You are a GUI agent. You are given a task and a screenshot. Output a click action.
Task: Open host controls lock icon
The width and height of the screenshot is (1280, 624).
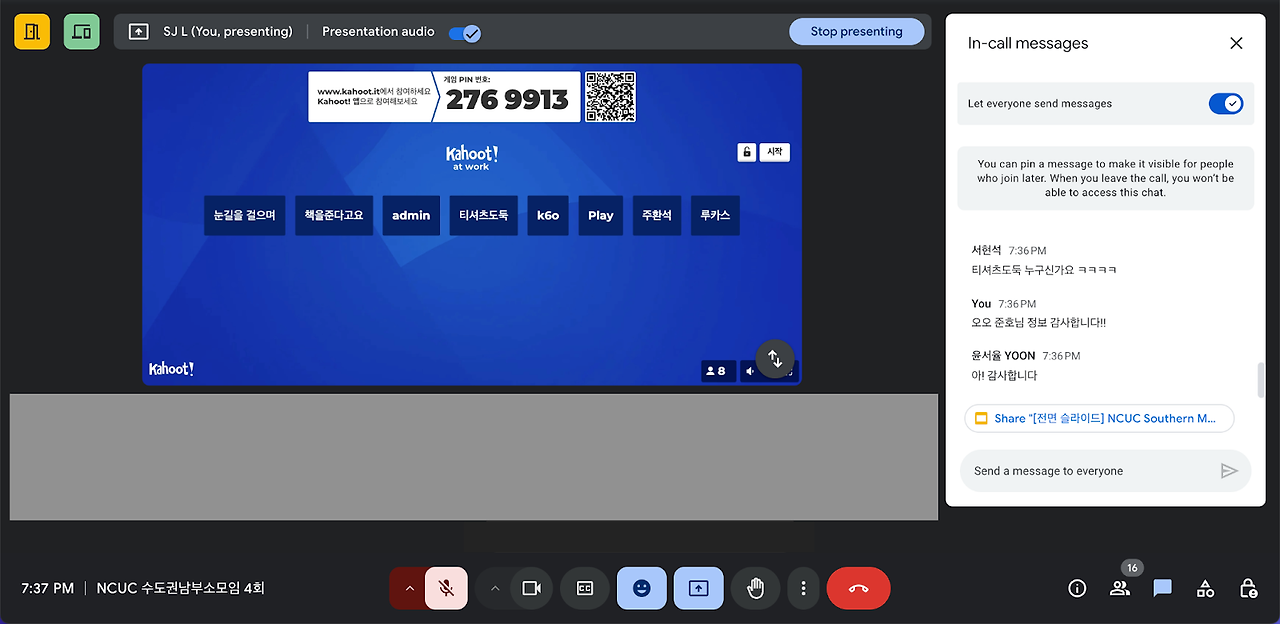(x=1248, y=589)
